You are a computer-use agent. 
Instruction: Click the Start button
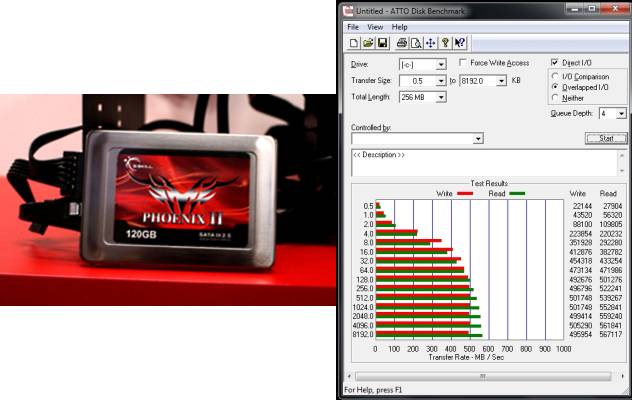(x=606, y=138)
